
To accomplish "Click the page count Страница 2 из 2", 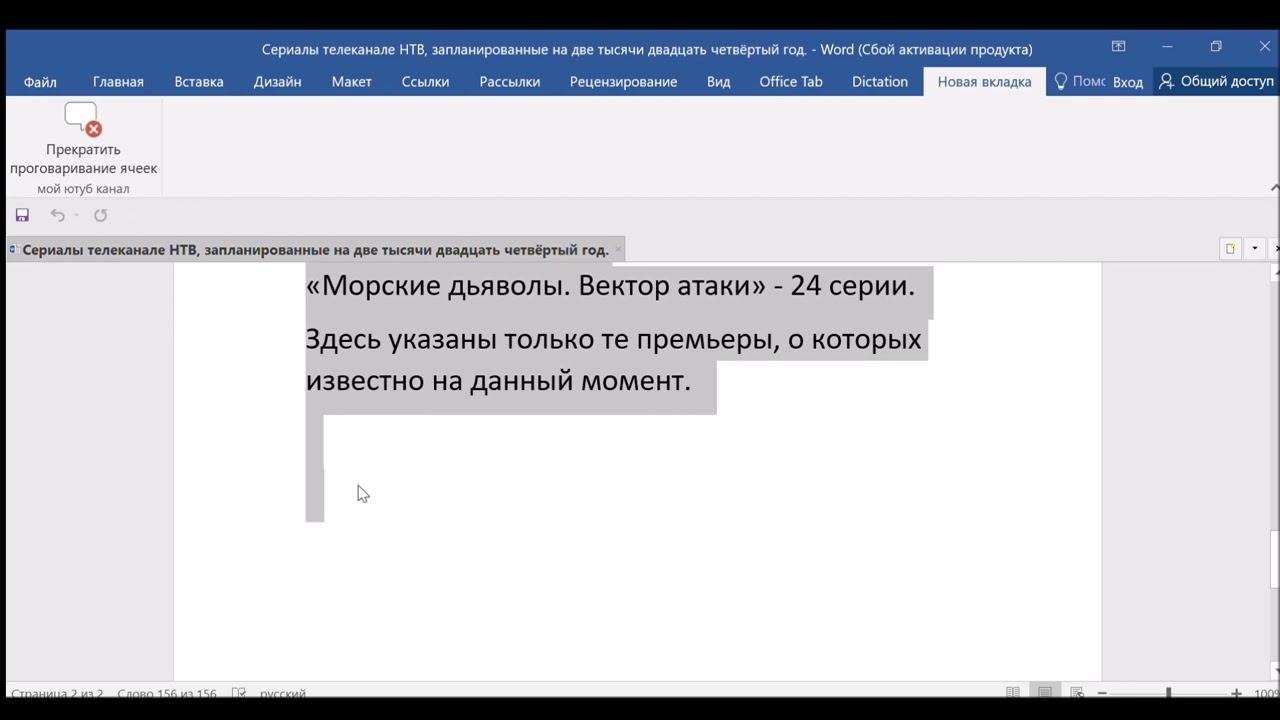I will coord(57,693).
